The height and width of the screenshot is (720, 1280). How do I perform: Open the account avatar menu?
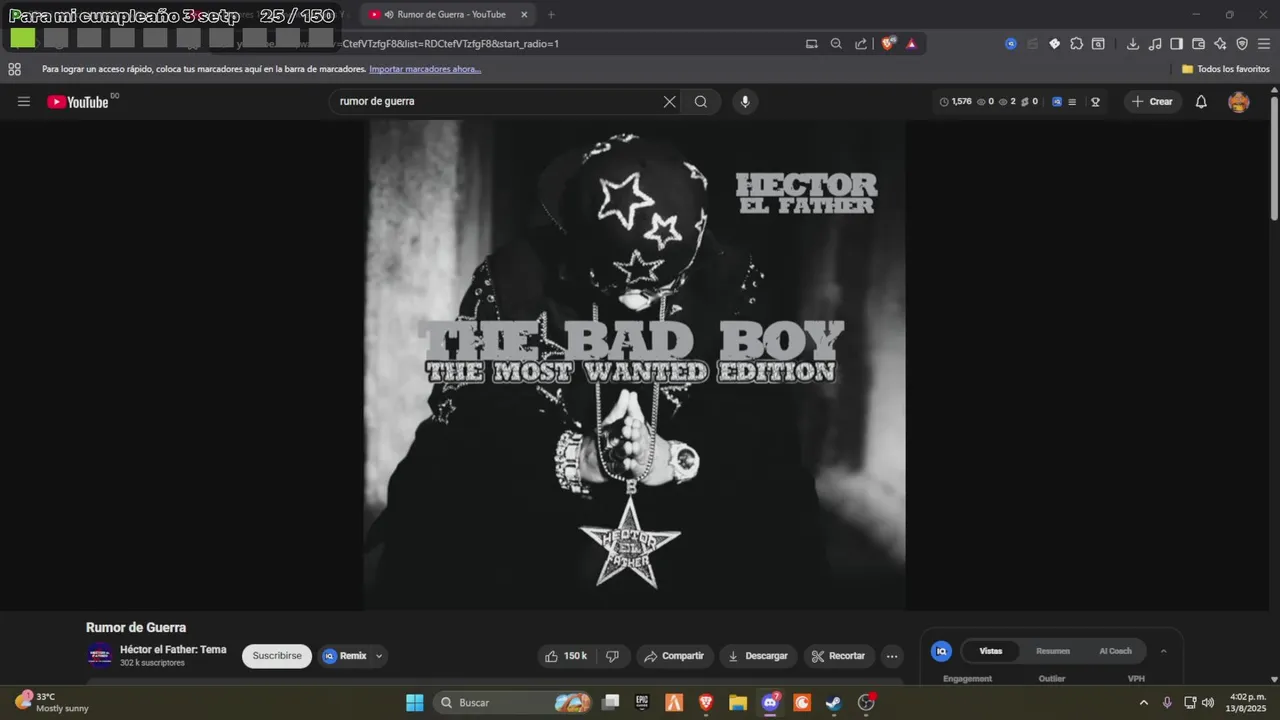(x=1239, y=101)
